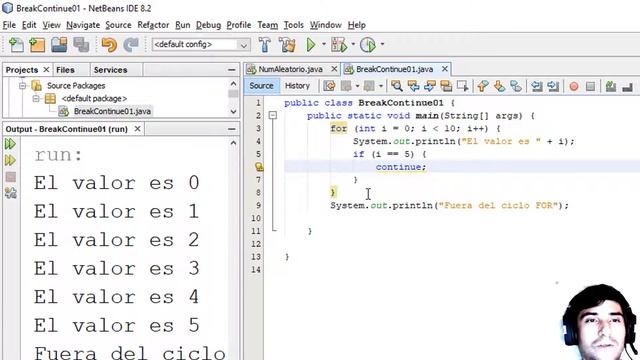Close the Output BreakContinue01 tab

138,129
